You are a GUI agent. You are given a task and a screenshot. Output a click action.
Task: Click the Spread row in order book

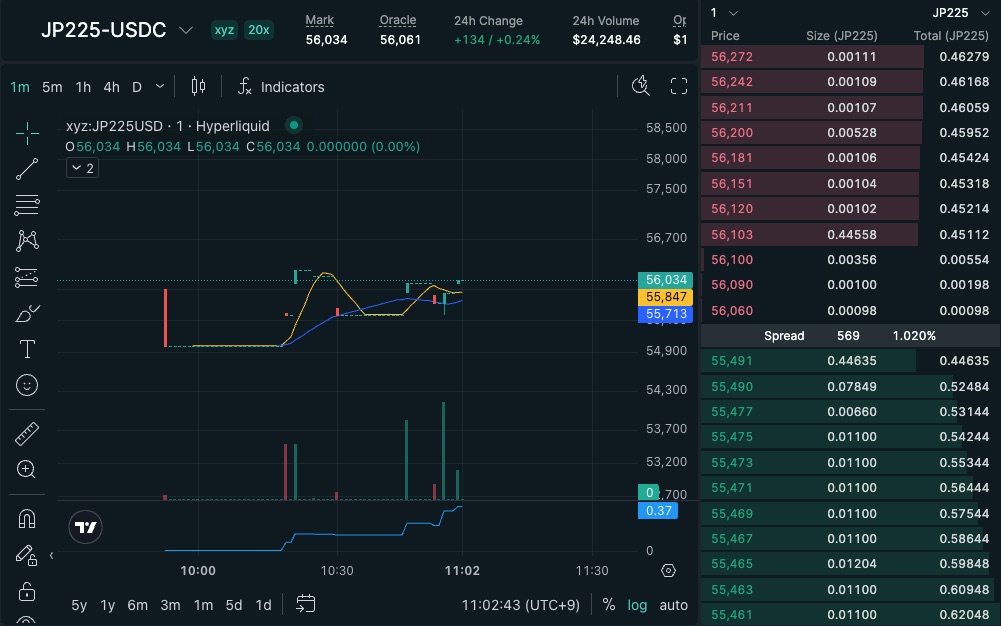(x=850, y=336)
